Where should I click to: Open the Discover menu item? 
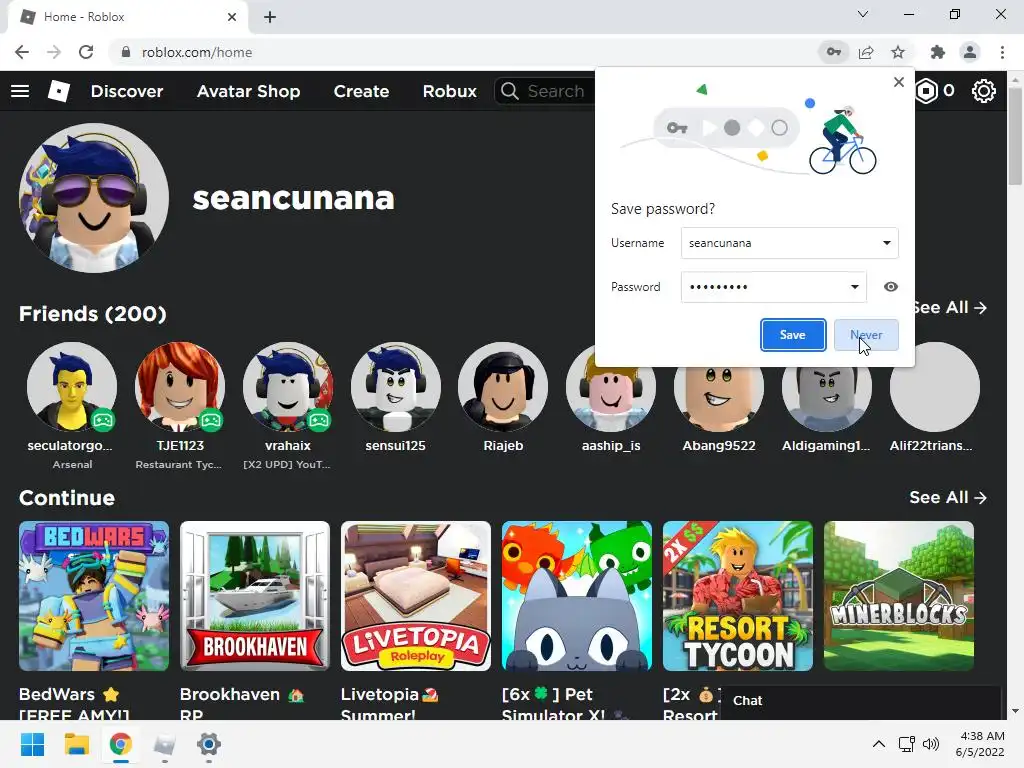coord(127,91)
